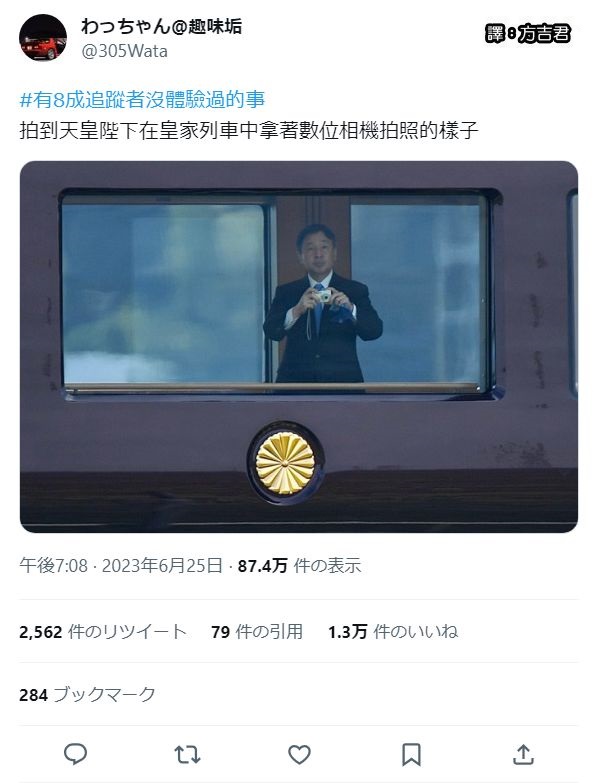Like the tweet with the heart icon
The width and height of the screenshot is (598, 783).
tap(299, 755)
